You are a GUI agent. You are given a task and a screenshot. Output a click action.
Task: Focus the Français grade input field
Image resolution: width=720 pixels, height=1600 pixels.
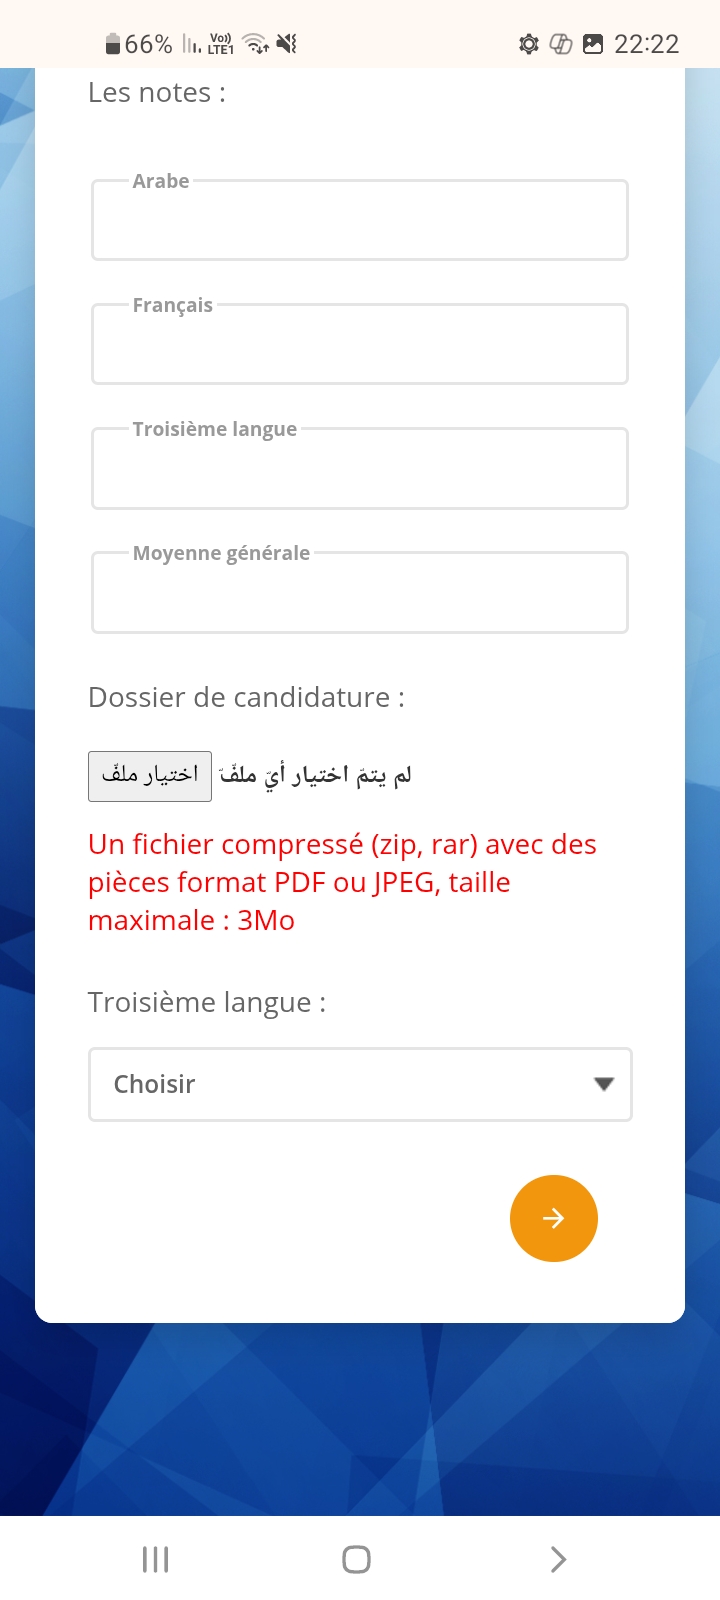[360, 344]
